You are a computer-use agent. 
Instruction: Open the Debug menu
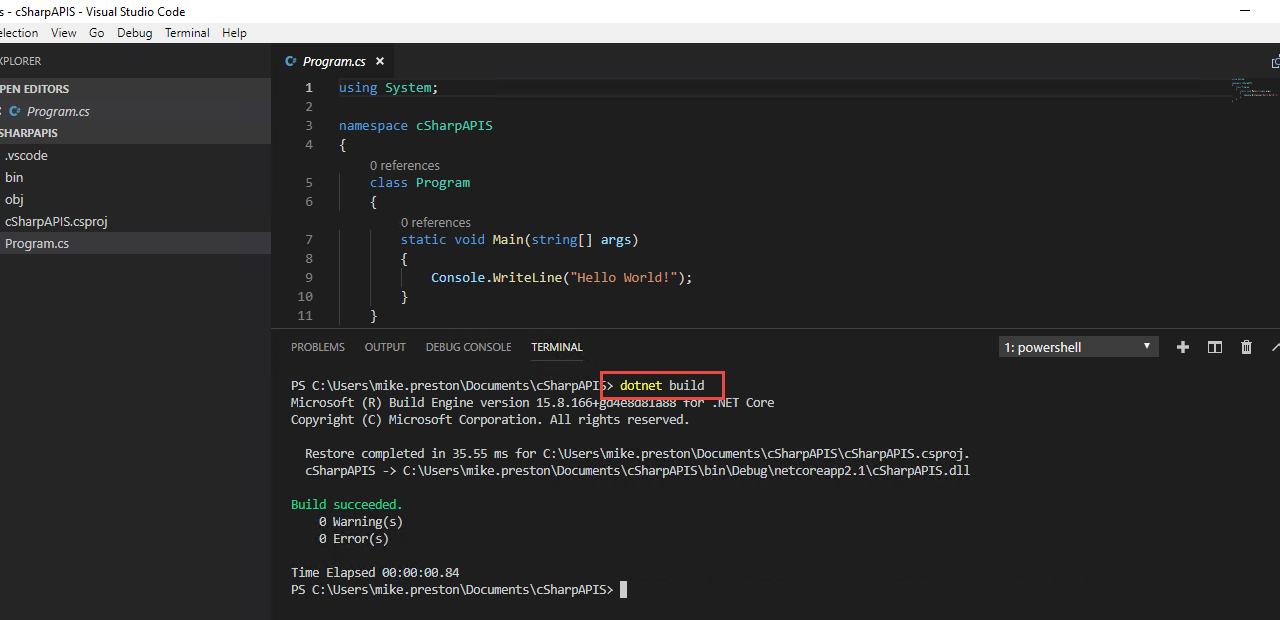[135, 33]
